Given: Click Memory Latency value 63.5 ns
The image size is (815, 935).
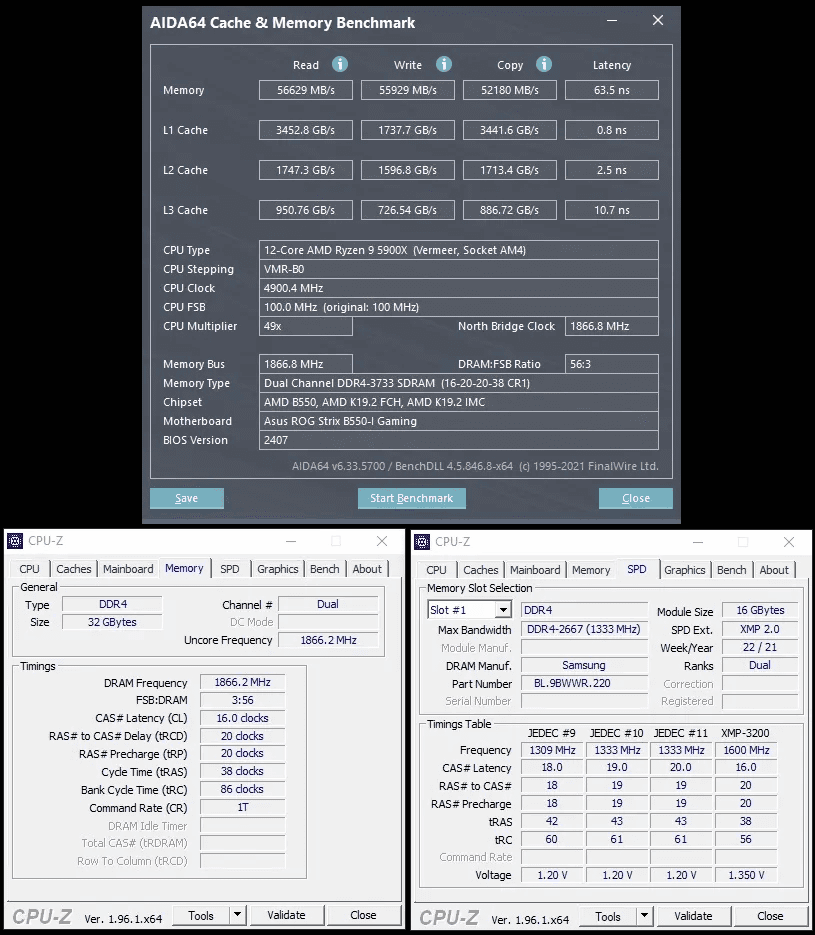Looking at the screenshot, I should coord(612,90).
